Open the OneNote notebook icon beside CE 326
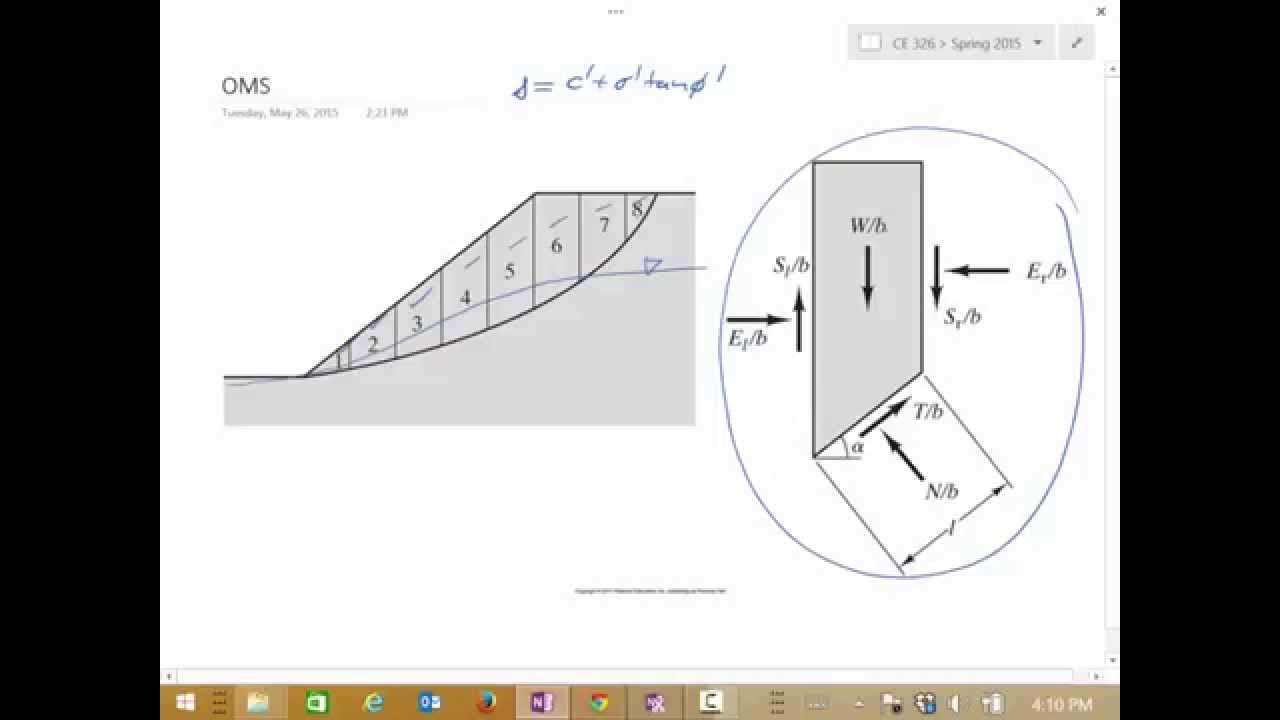The image size is (1280, 720). (870, 43)
